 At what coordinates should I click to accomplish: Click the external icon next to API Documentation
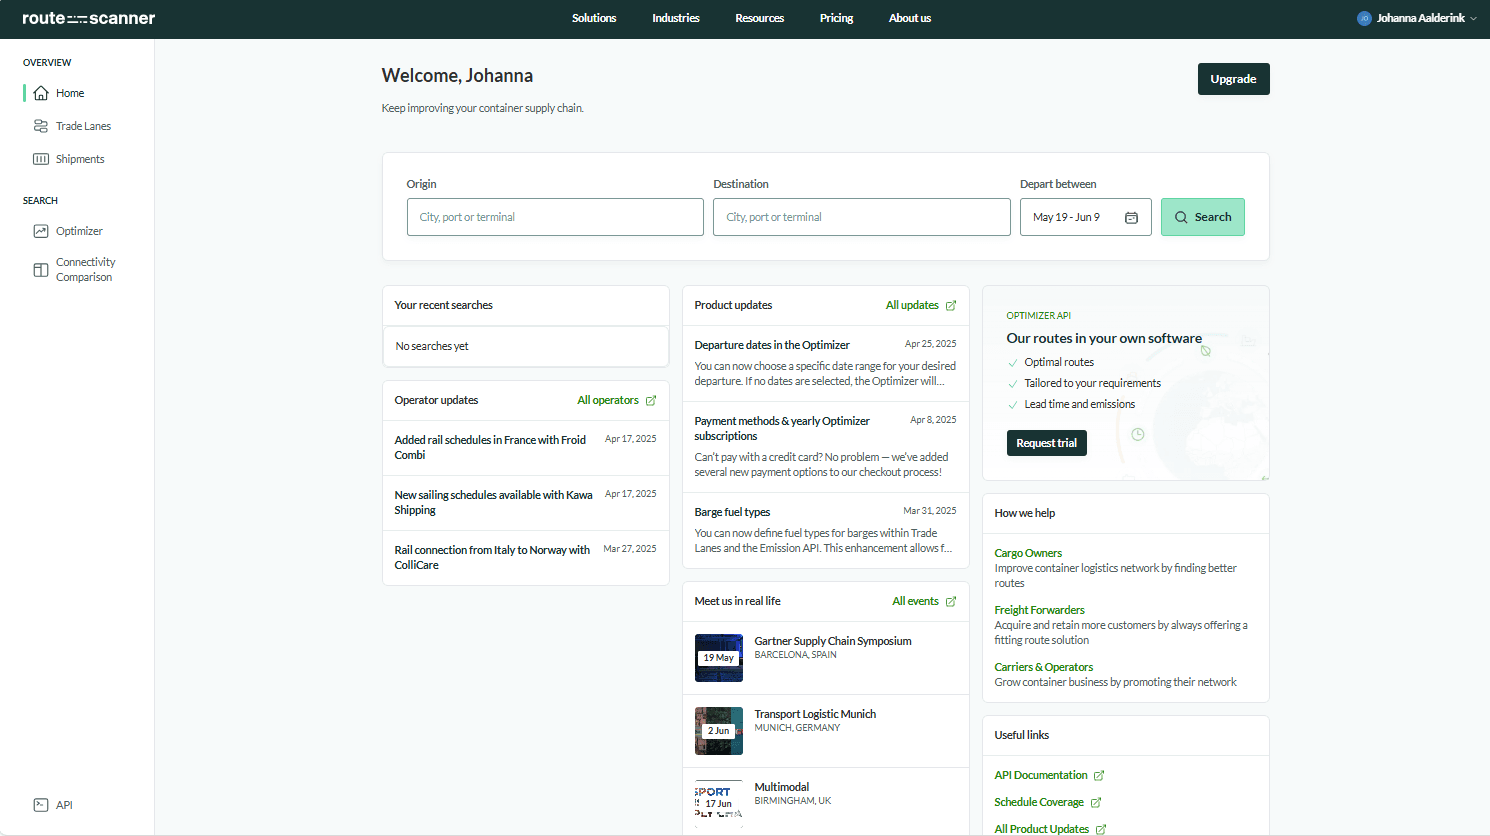[x=1099, y=776]
